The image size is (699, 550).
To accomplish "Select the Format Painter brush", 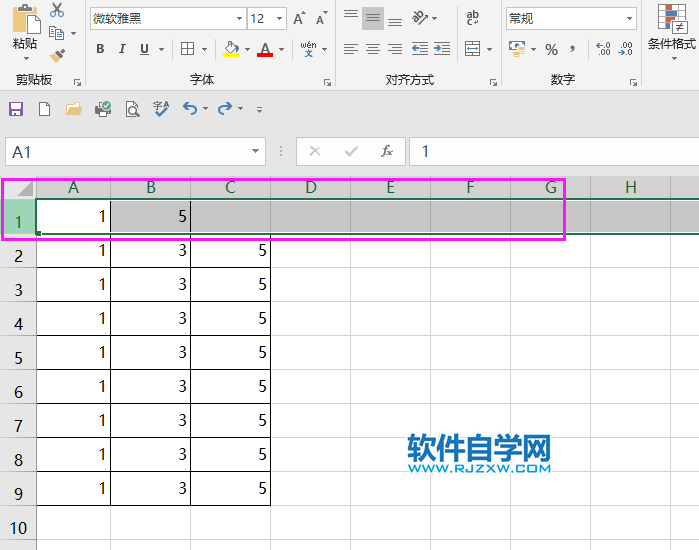I will (x=57, y=55).
